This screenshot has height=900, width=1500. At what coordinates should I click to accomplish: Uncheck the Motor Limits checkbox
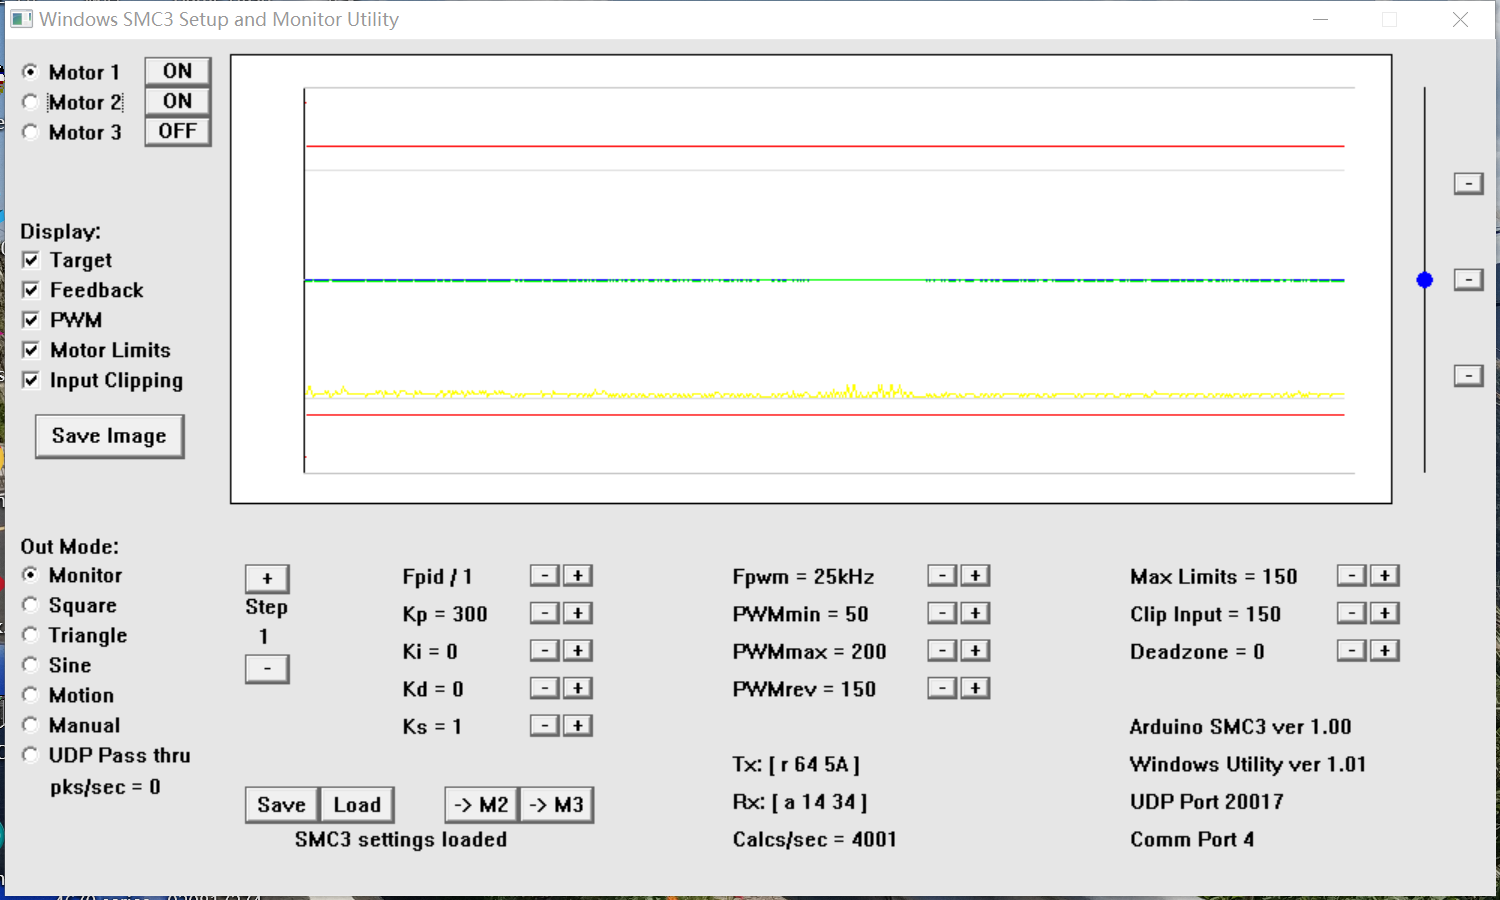31,350
